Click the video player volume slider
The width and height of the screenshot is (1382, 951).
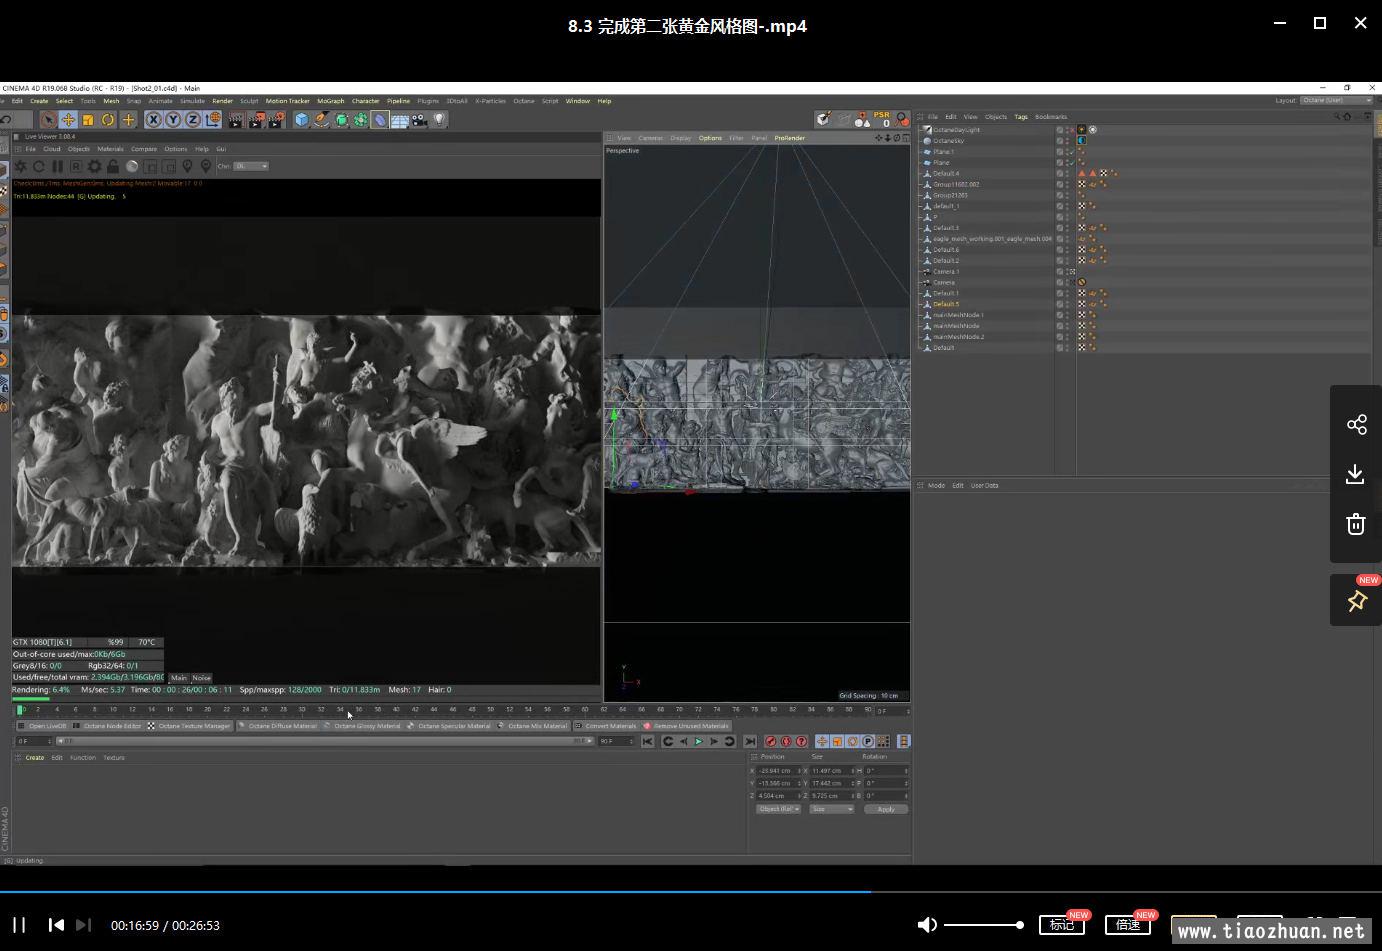click(x=983, y=925)
